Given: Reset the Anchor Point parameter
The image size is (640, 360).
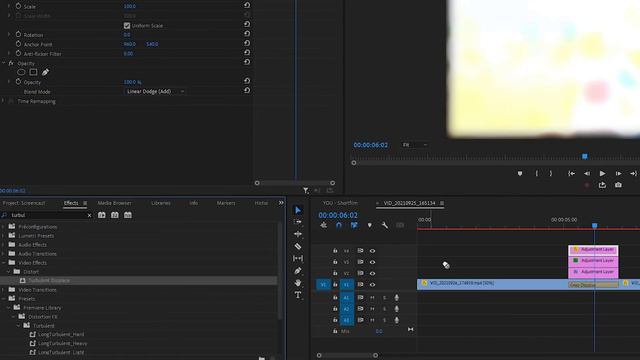Looking at the screenshot, I should 247,43.
